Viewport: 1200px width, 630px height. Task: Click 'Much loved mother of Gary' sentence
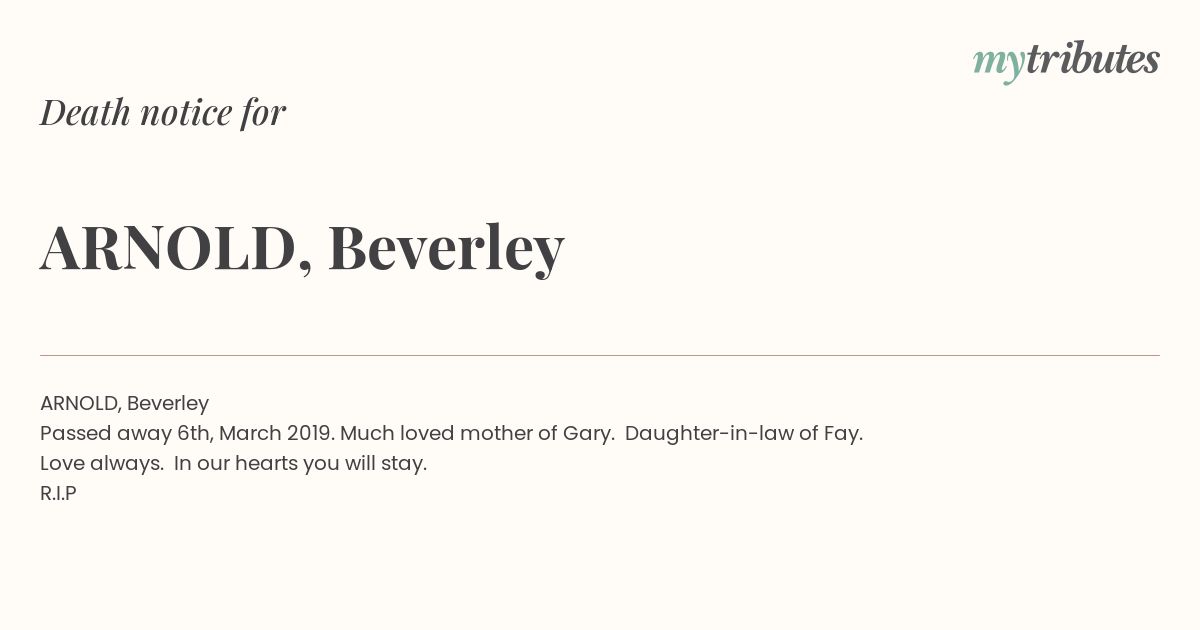tap(478, 433)
